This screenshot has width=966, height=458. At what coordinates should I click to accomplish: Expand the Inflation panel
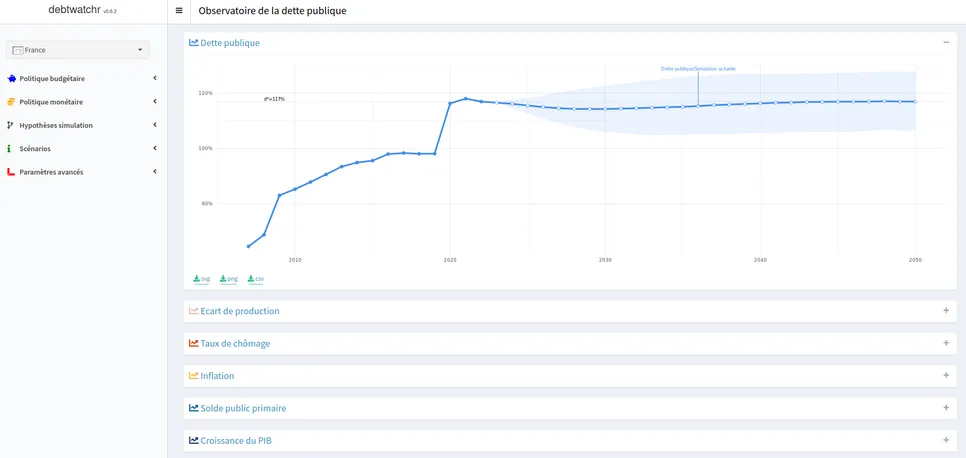(x=946, y=375)
